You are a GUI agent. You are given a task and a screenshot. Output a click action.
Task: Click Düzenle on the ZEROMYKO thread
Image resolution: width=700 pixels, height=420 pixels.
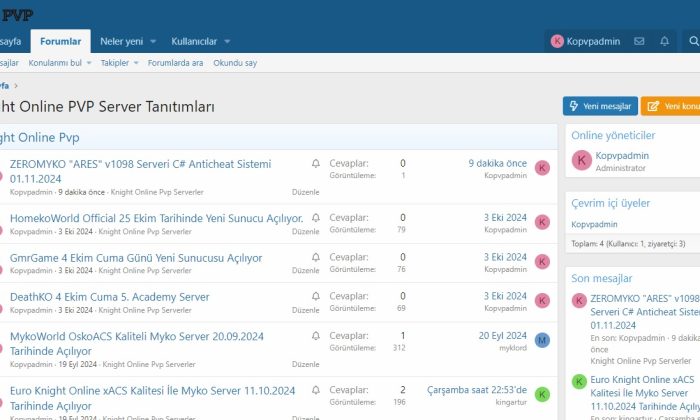click(x=305, y=191)
